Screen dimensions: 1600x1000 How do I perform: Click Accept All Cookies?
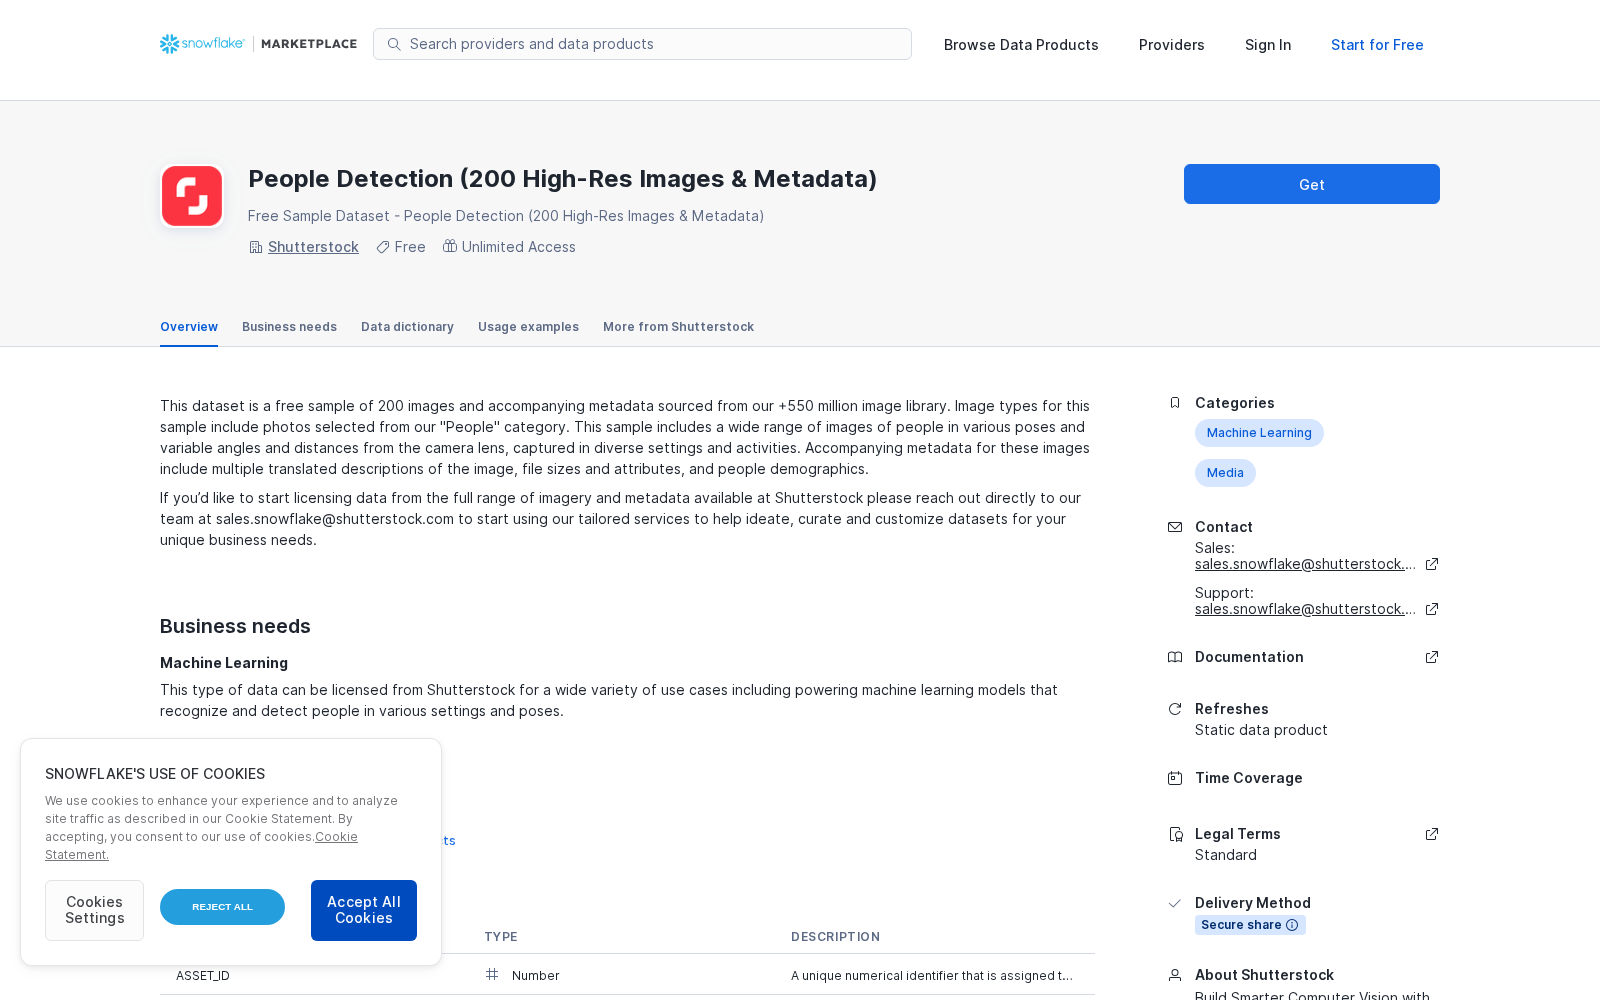[x=364, y=910]
